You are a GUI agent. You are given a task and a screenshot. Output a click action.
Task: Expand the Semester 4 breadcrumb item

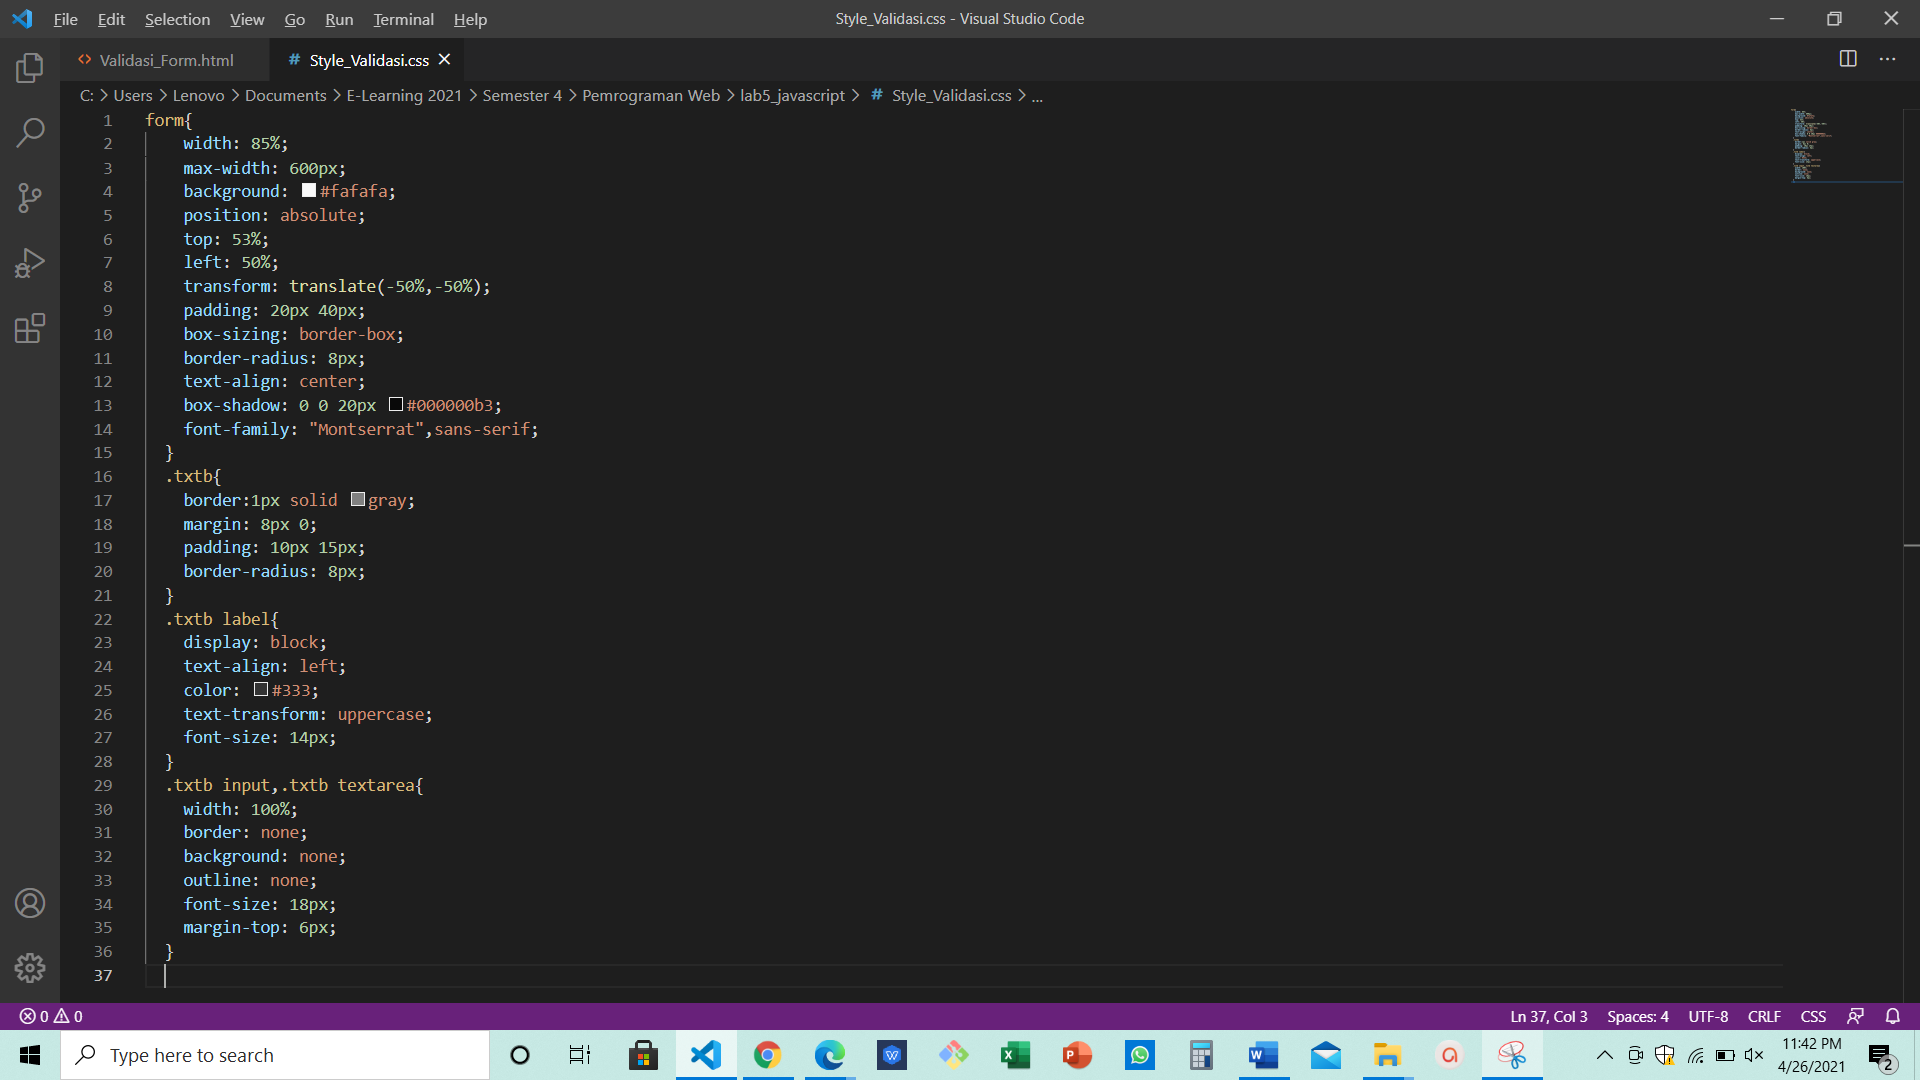[521, 95]
